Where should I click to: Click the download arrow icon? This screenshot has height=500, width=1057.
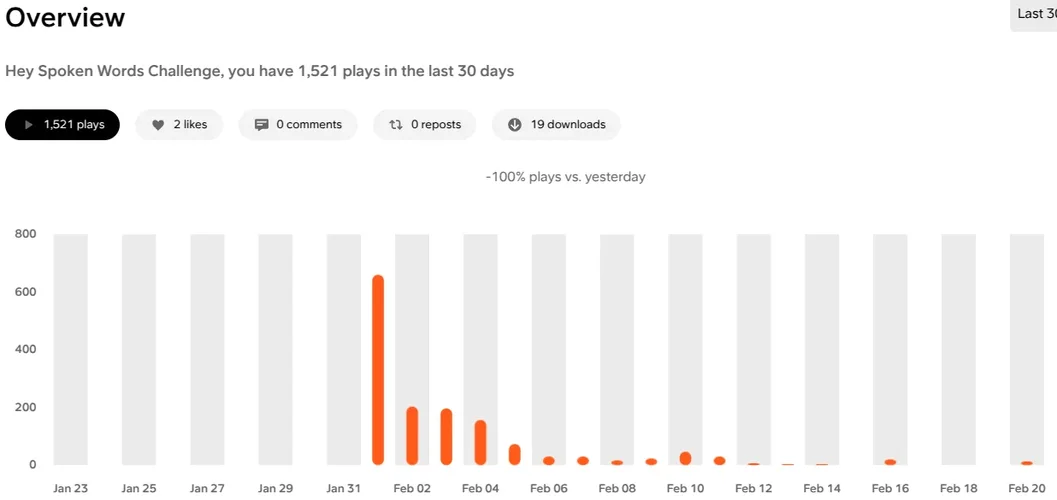[x=515, y=125]
